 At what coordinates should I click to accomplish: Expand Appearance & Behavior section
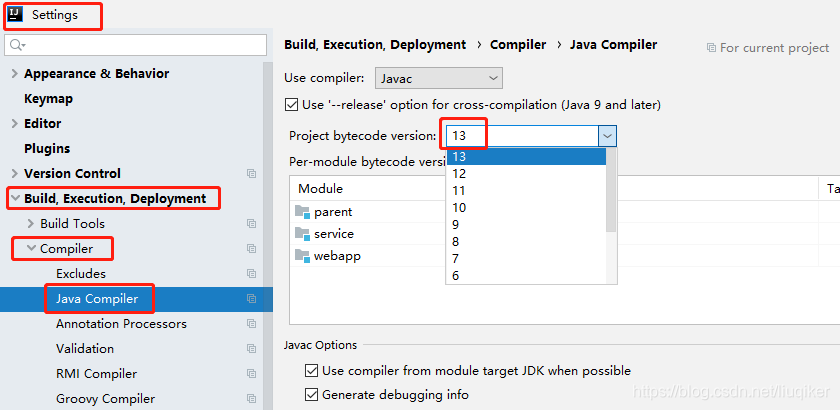14,74
